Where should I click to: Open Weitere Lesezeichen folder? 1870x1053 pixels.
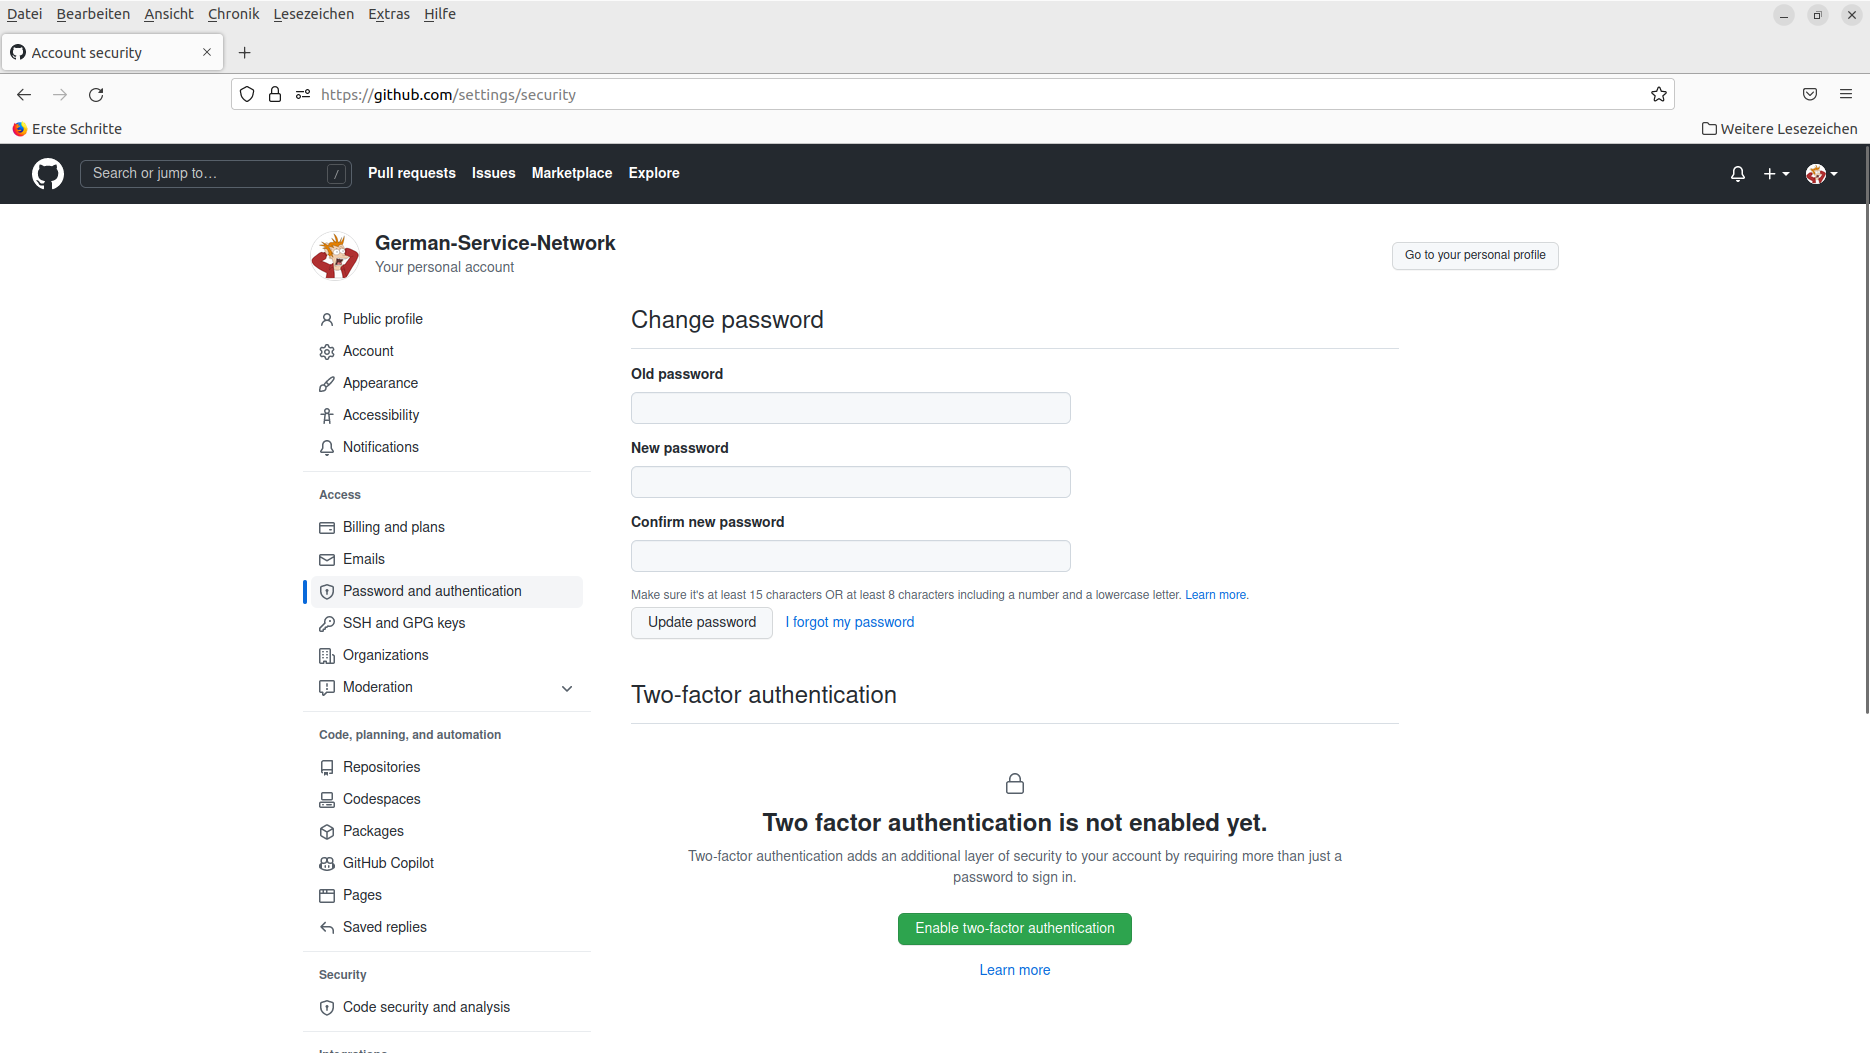coord(1780,129)
